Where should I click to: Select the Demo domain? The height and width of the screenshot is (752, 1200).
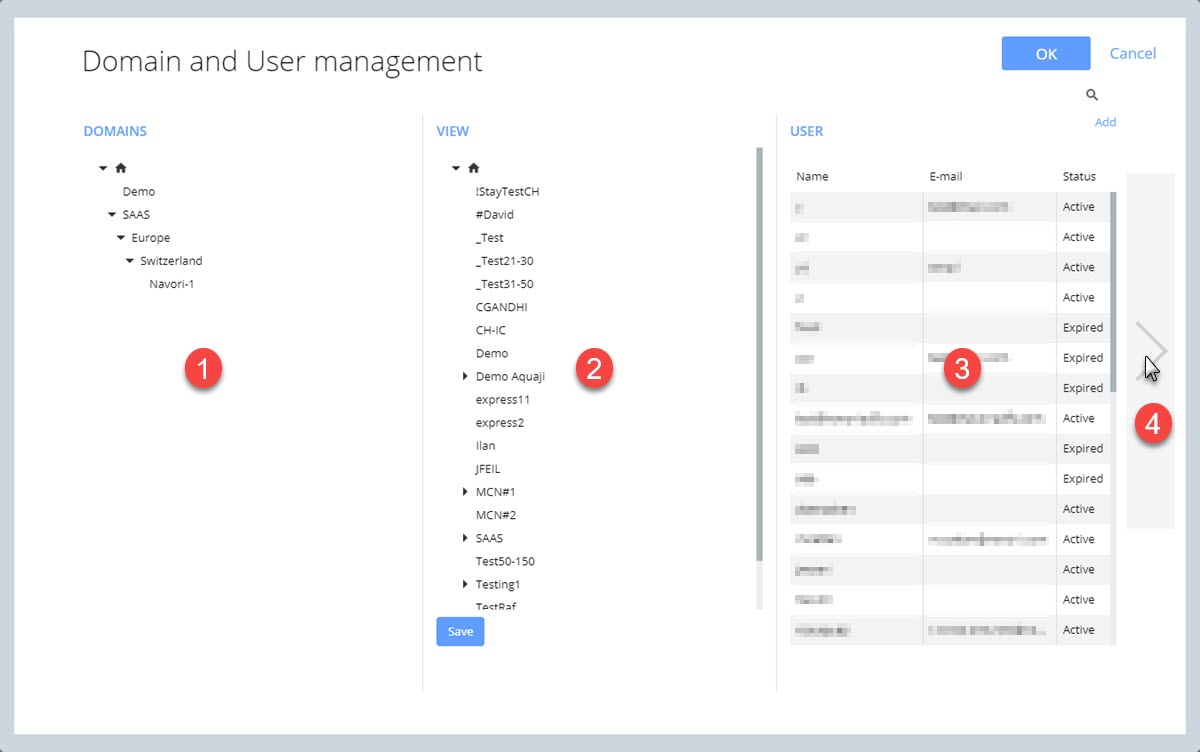139,191
